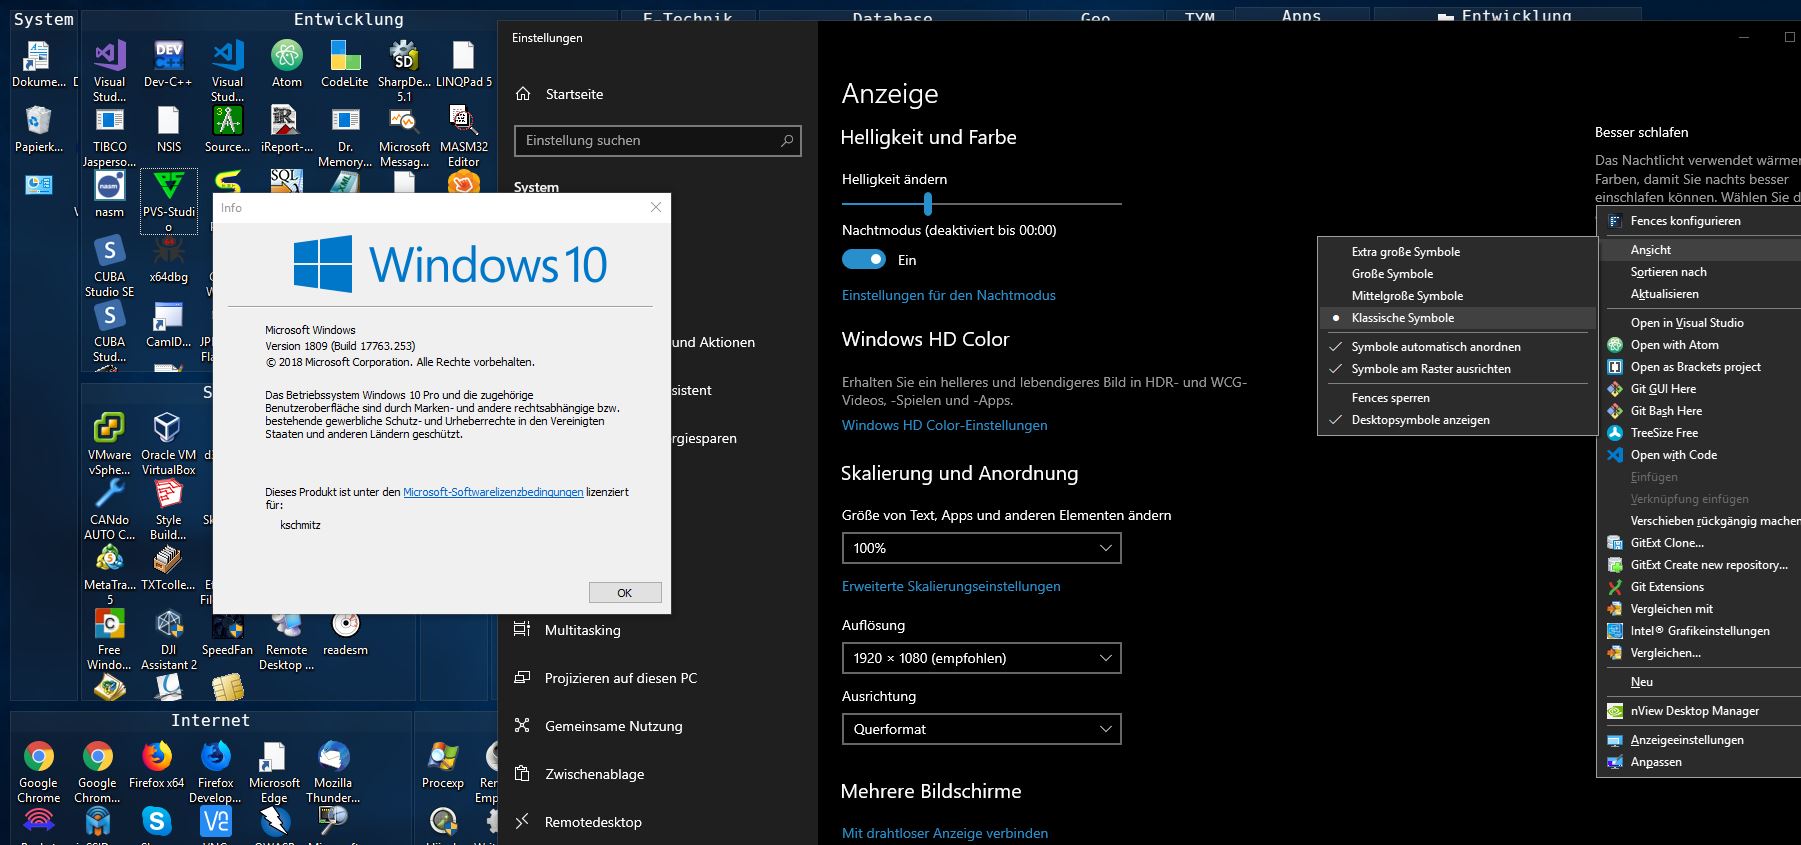
Task: Open the TIBCO Jaspersoft icon
Action: tap(109, 136)
